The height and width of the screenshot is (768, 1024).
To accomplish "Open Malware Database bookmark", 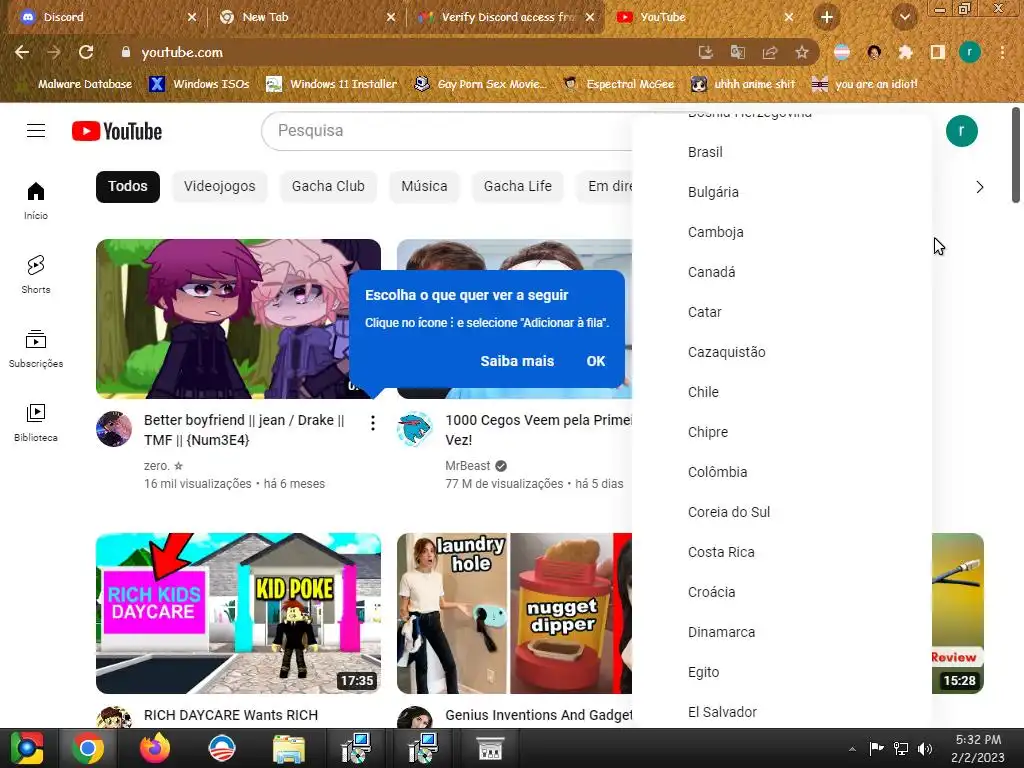I will coord(76,84).
